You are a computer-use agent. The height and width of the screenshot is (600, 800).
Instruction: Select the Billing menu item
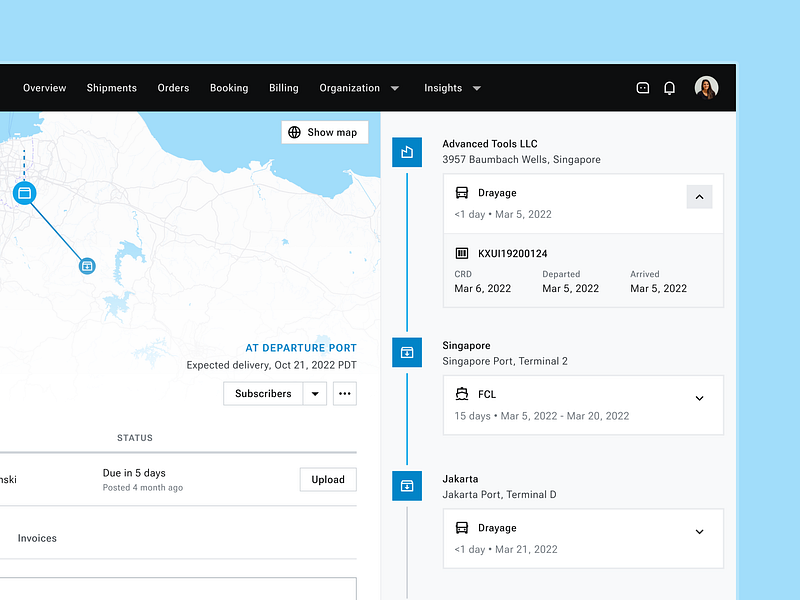tap(283, 87)
